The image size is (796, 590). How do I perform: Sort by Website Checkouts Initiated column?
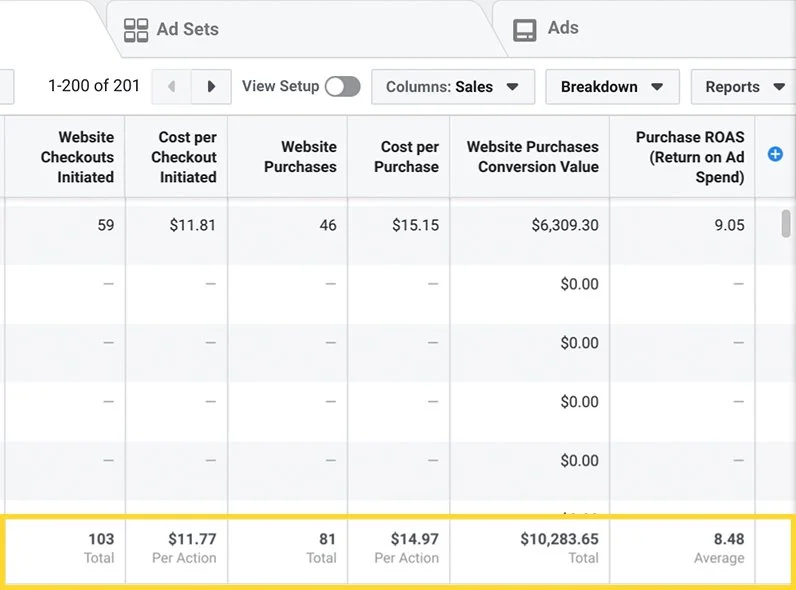pyautogui.click(x=77, y=157)
